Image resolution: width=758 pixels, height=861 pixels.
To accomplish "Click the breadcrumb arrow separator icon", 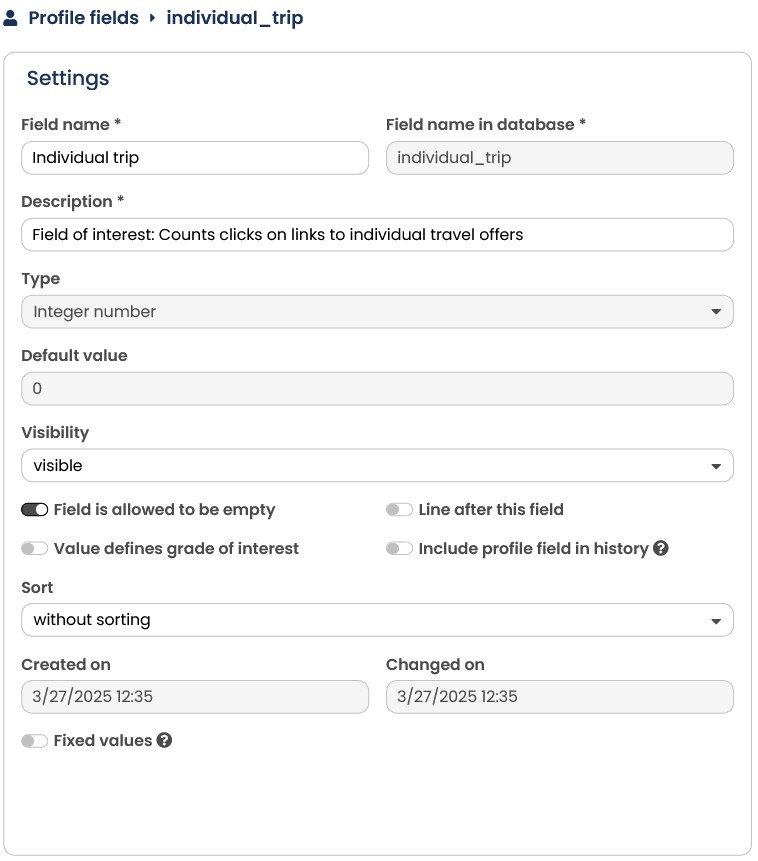I will tap(153, 18).
